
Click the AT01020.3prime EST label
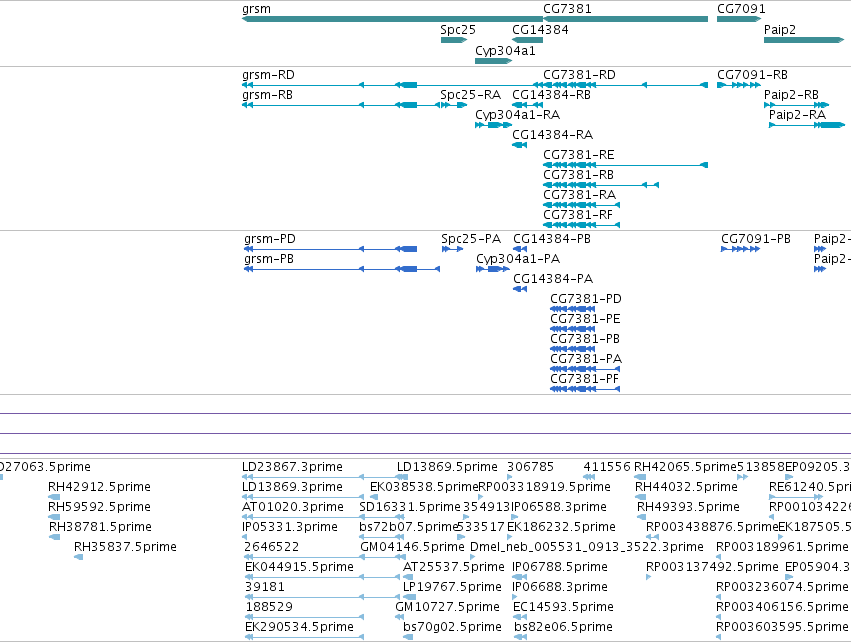click(x=293, y=507)
